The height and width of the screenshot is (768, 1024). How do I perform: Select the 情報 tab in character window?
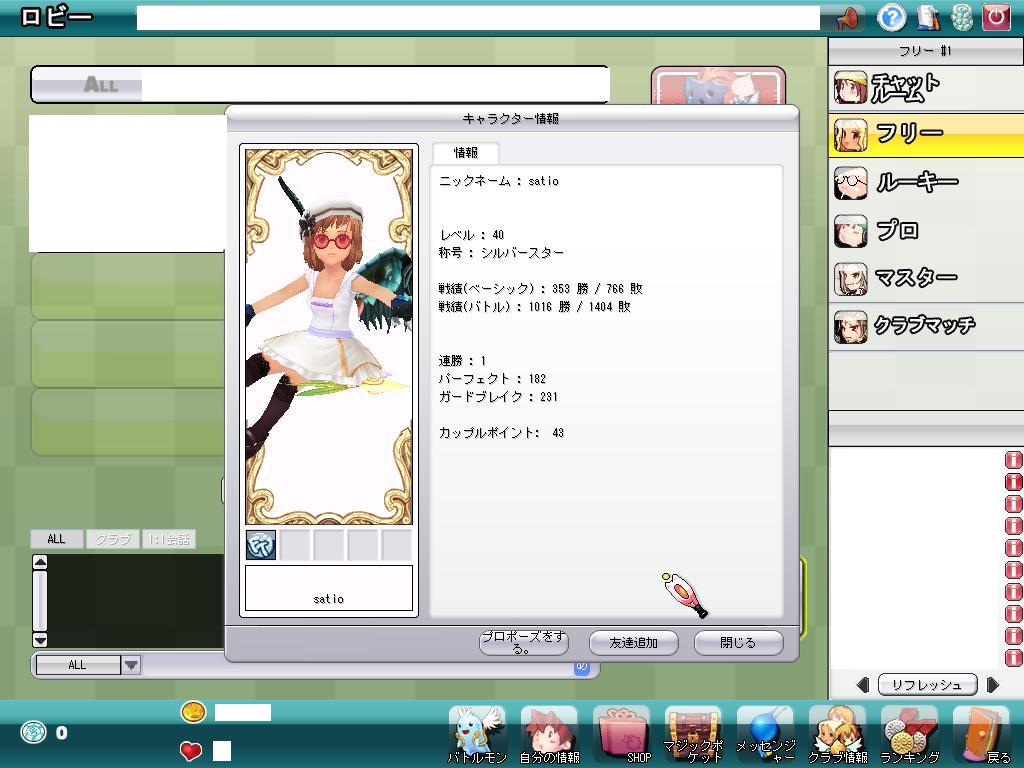466,153
